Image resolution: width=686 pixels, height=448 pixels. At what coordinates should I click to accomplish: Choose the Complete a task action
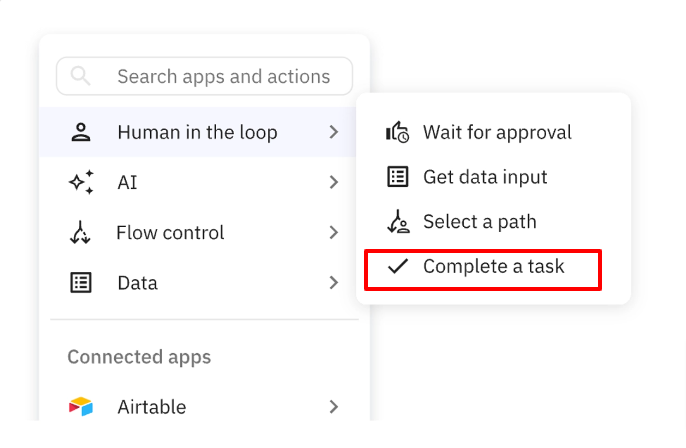pyautogui.click(x=493, y=267)
